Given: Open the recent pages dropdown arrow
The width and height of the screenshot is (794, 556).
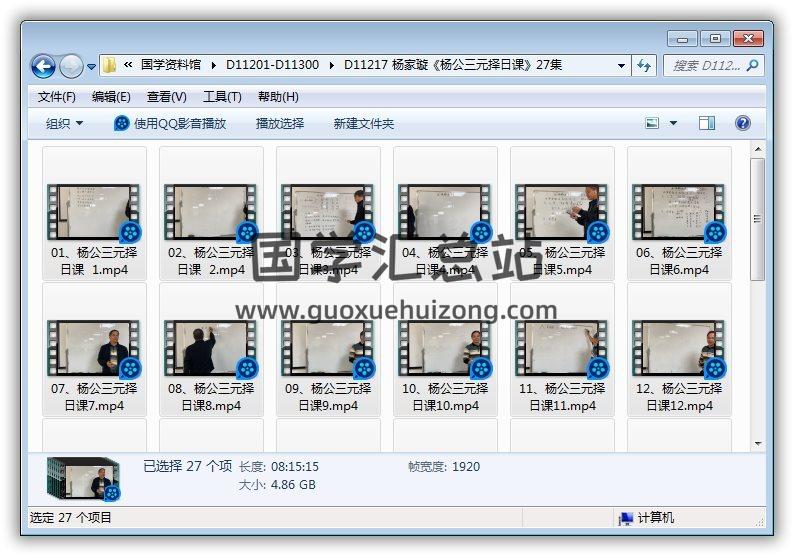Looking at the screenshot, I should tap(92, 67).
